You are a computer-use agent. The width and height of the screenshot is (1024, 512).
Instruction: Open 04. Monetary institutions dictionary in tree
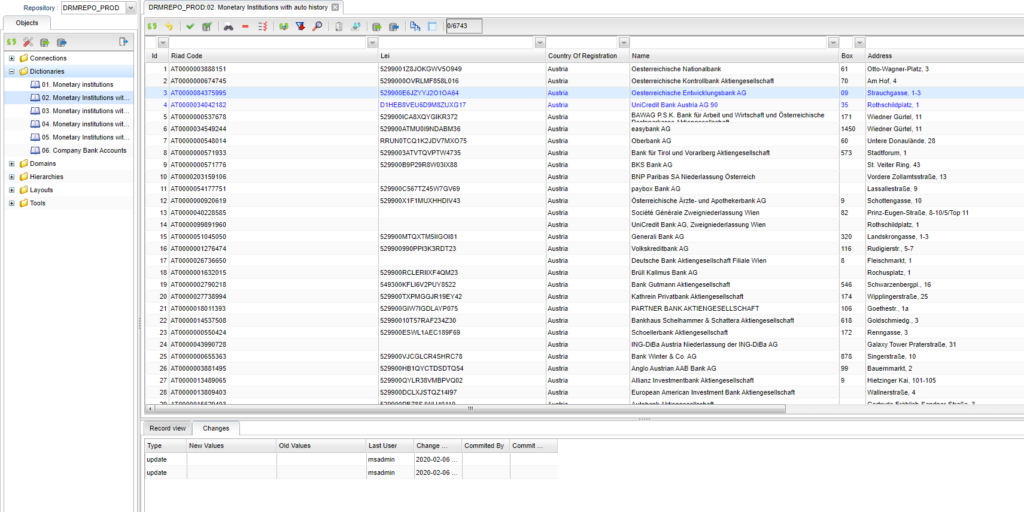pyautogui.click(x=86, y=124)
